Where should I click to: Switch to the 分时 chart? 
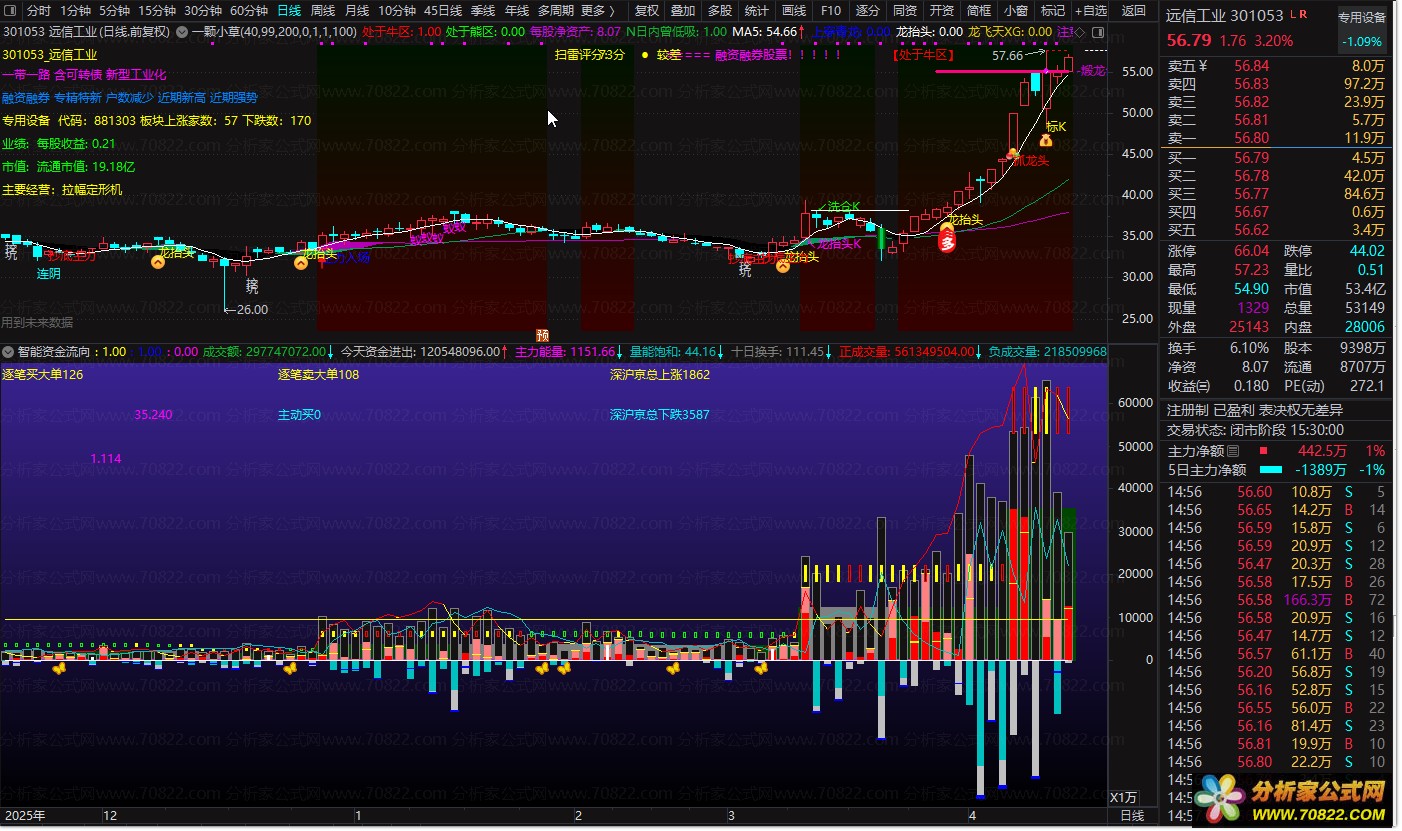[x=38, y=11]
